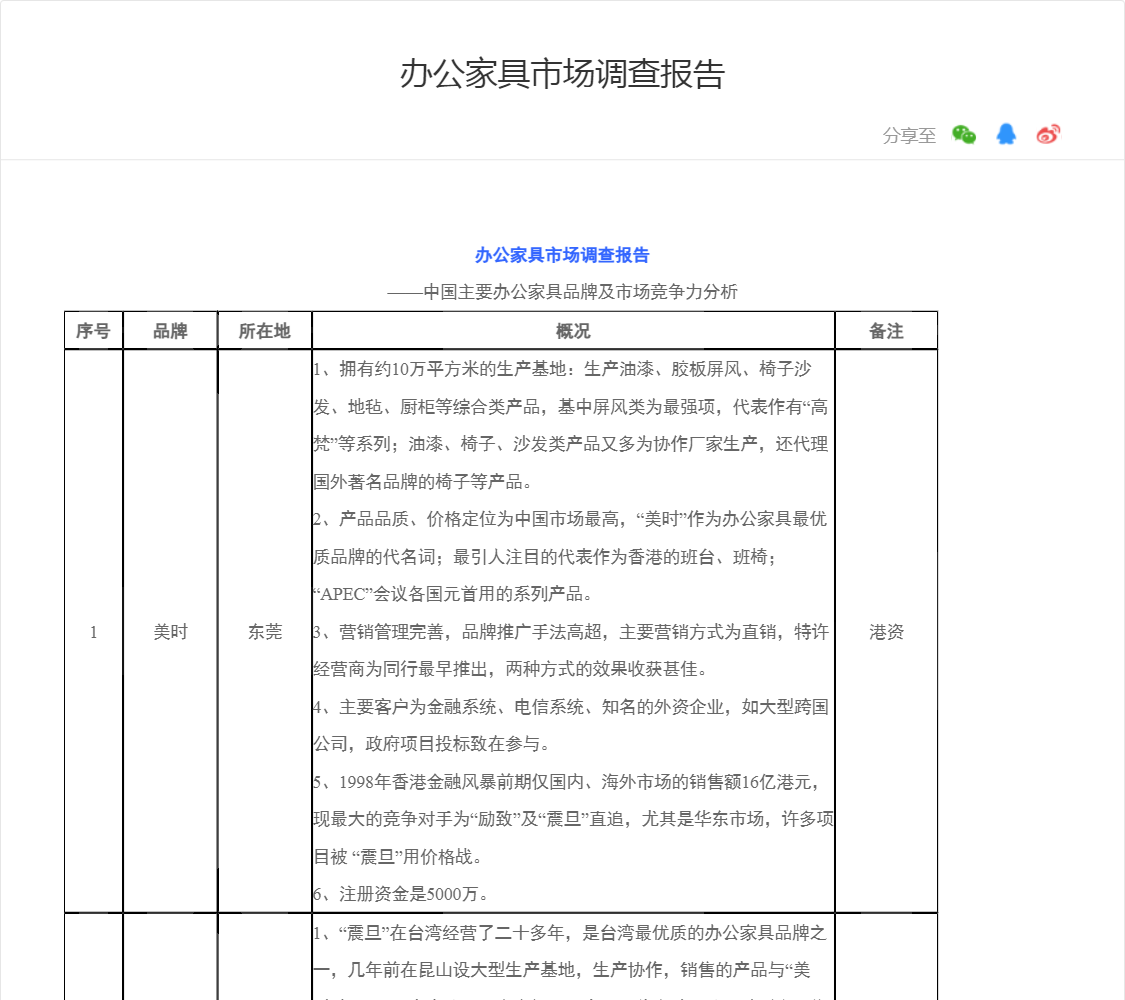
Task: Click the main page title 办公家具市场调查报告
Action: 562,74
